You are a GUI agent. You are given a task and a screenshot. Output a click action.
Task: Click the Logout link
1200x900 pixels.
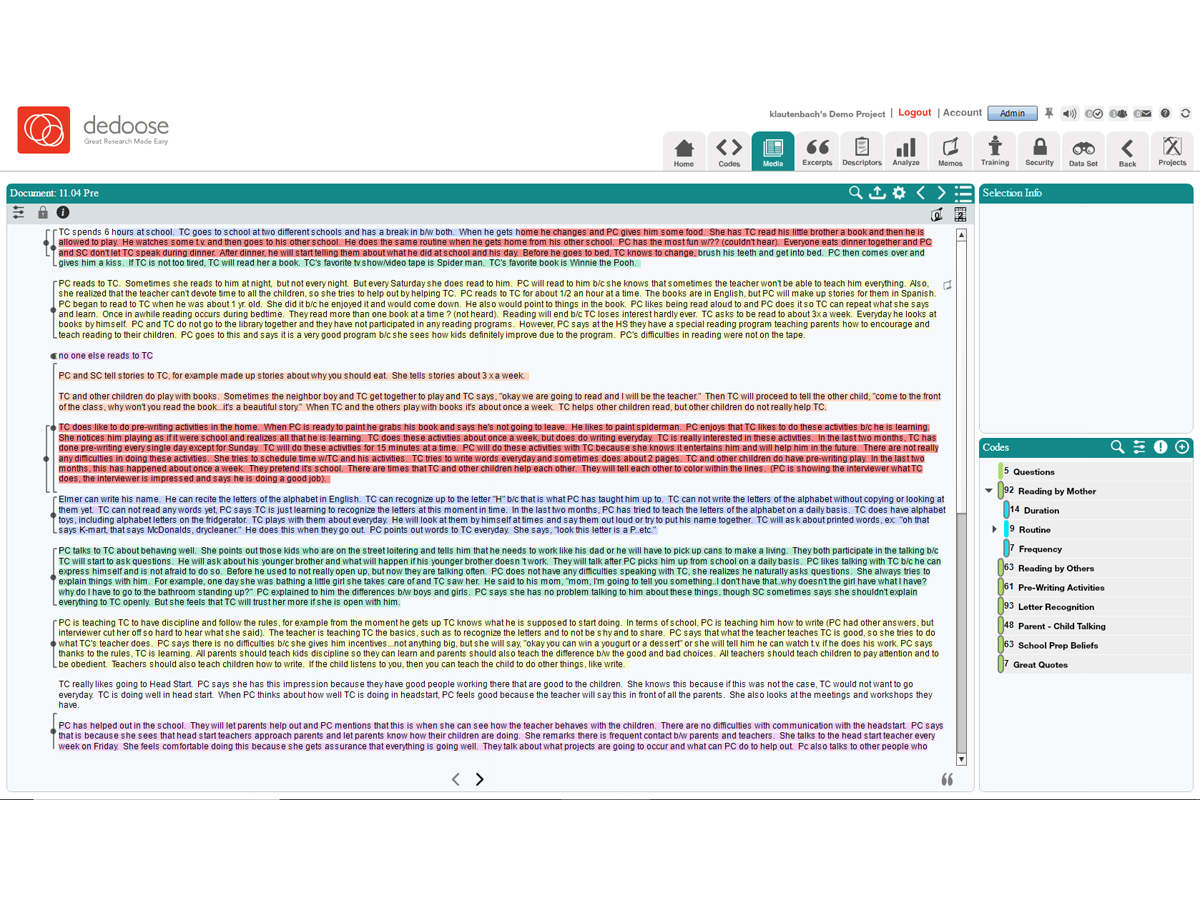click(x=914, y=113)
